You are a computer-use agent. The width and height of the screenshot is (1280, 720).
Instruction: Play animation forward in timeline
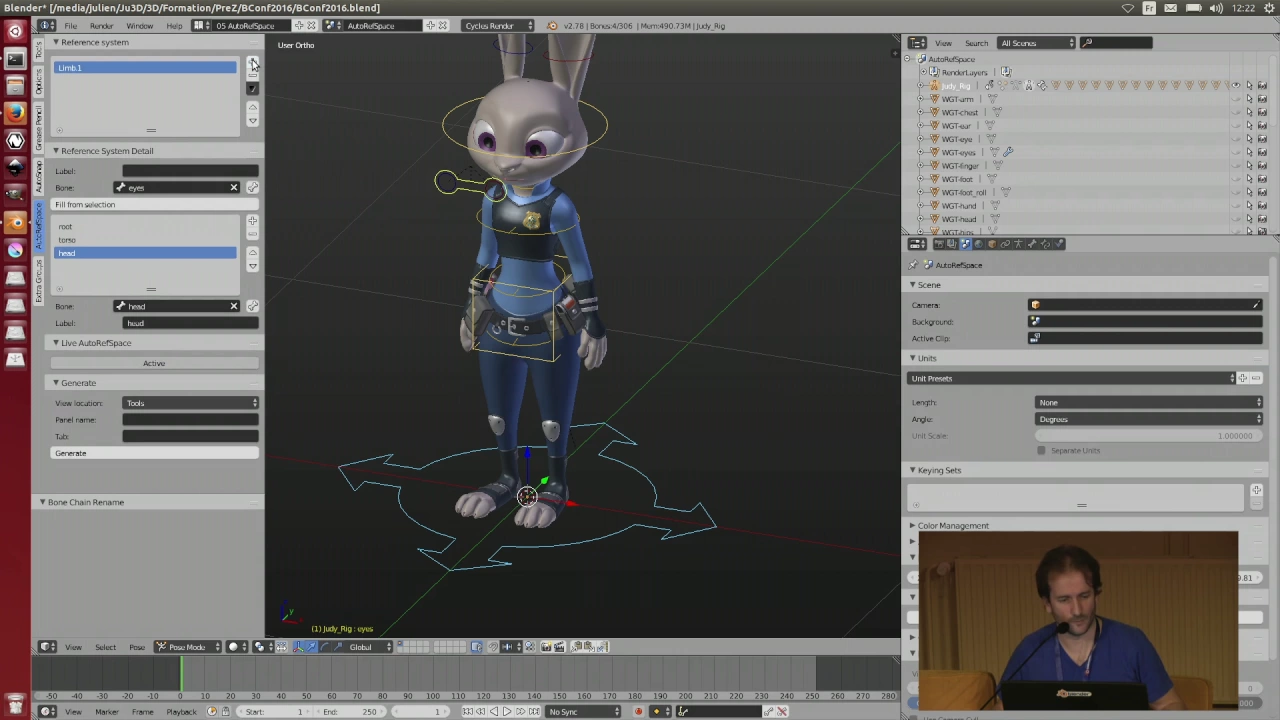pyautogui.click(x=506, y=711)
